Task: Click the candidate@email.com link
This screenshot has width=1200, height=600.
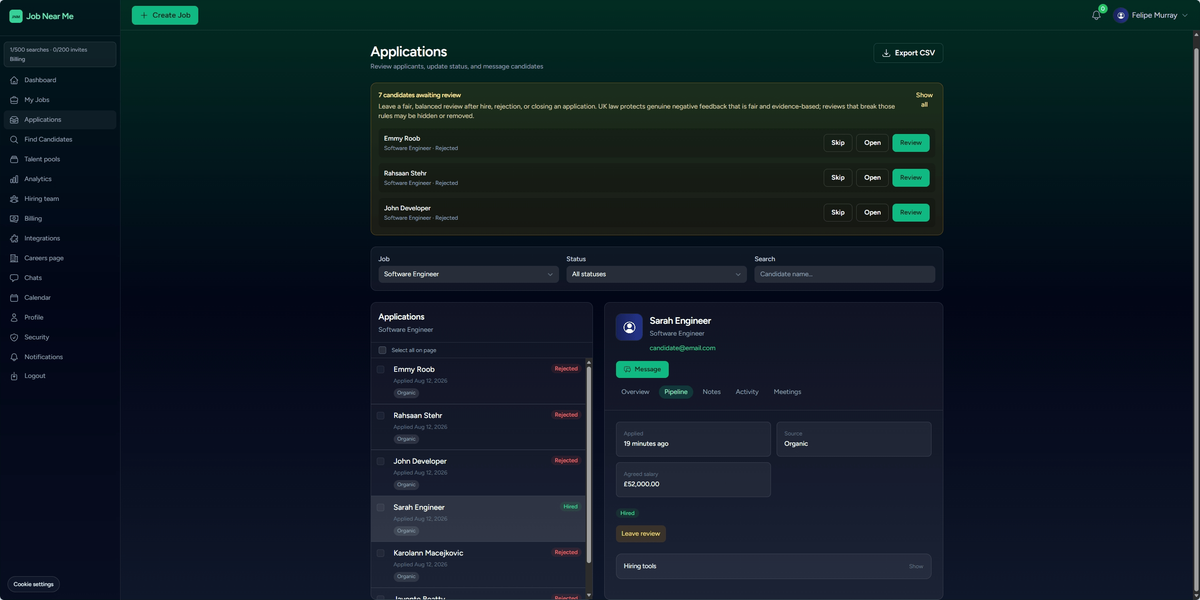Action: 683,348
